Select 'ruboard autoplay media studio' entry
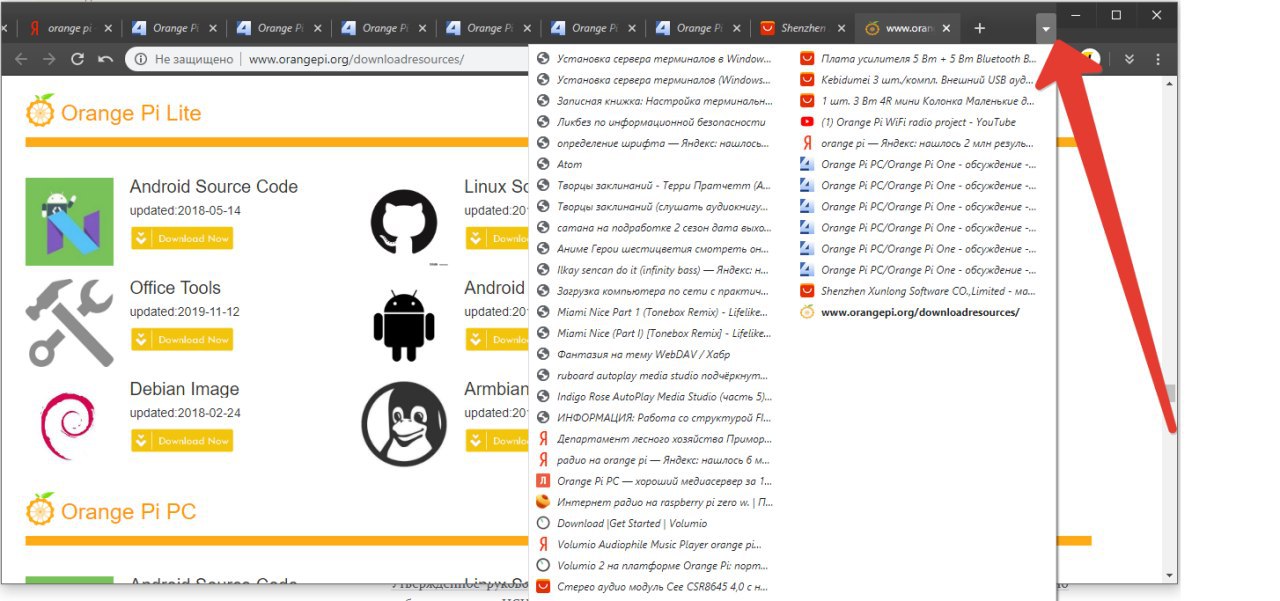Viewport: 1280px width, 601px height. click(653, 375)
